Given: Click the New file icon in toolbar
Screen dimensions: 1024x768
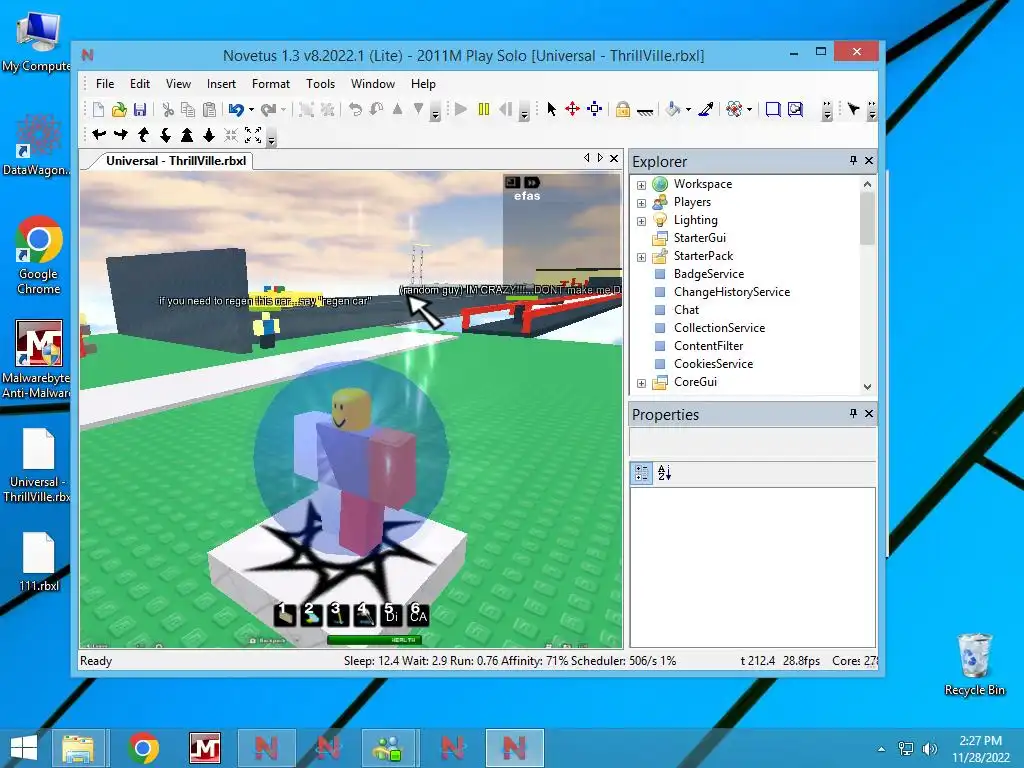Looking at the screenshot, I should pyautogui.click(x=99, y=110).
